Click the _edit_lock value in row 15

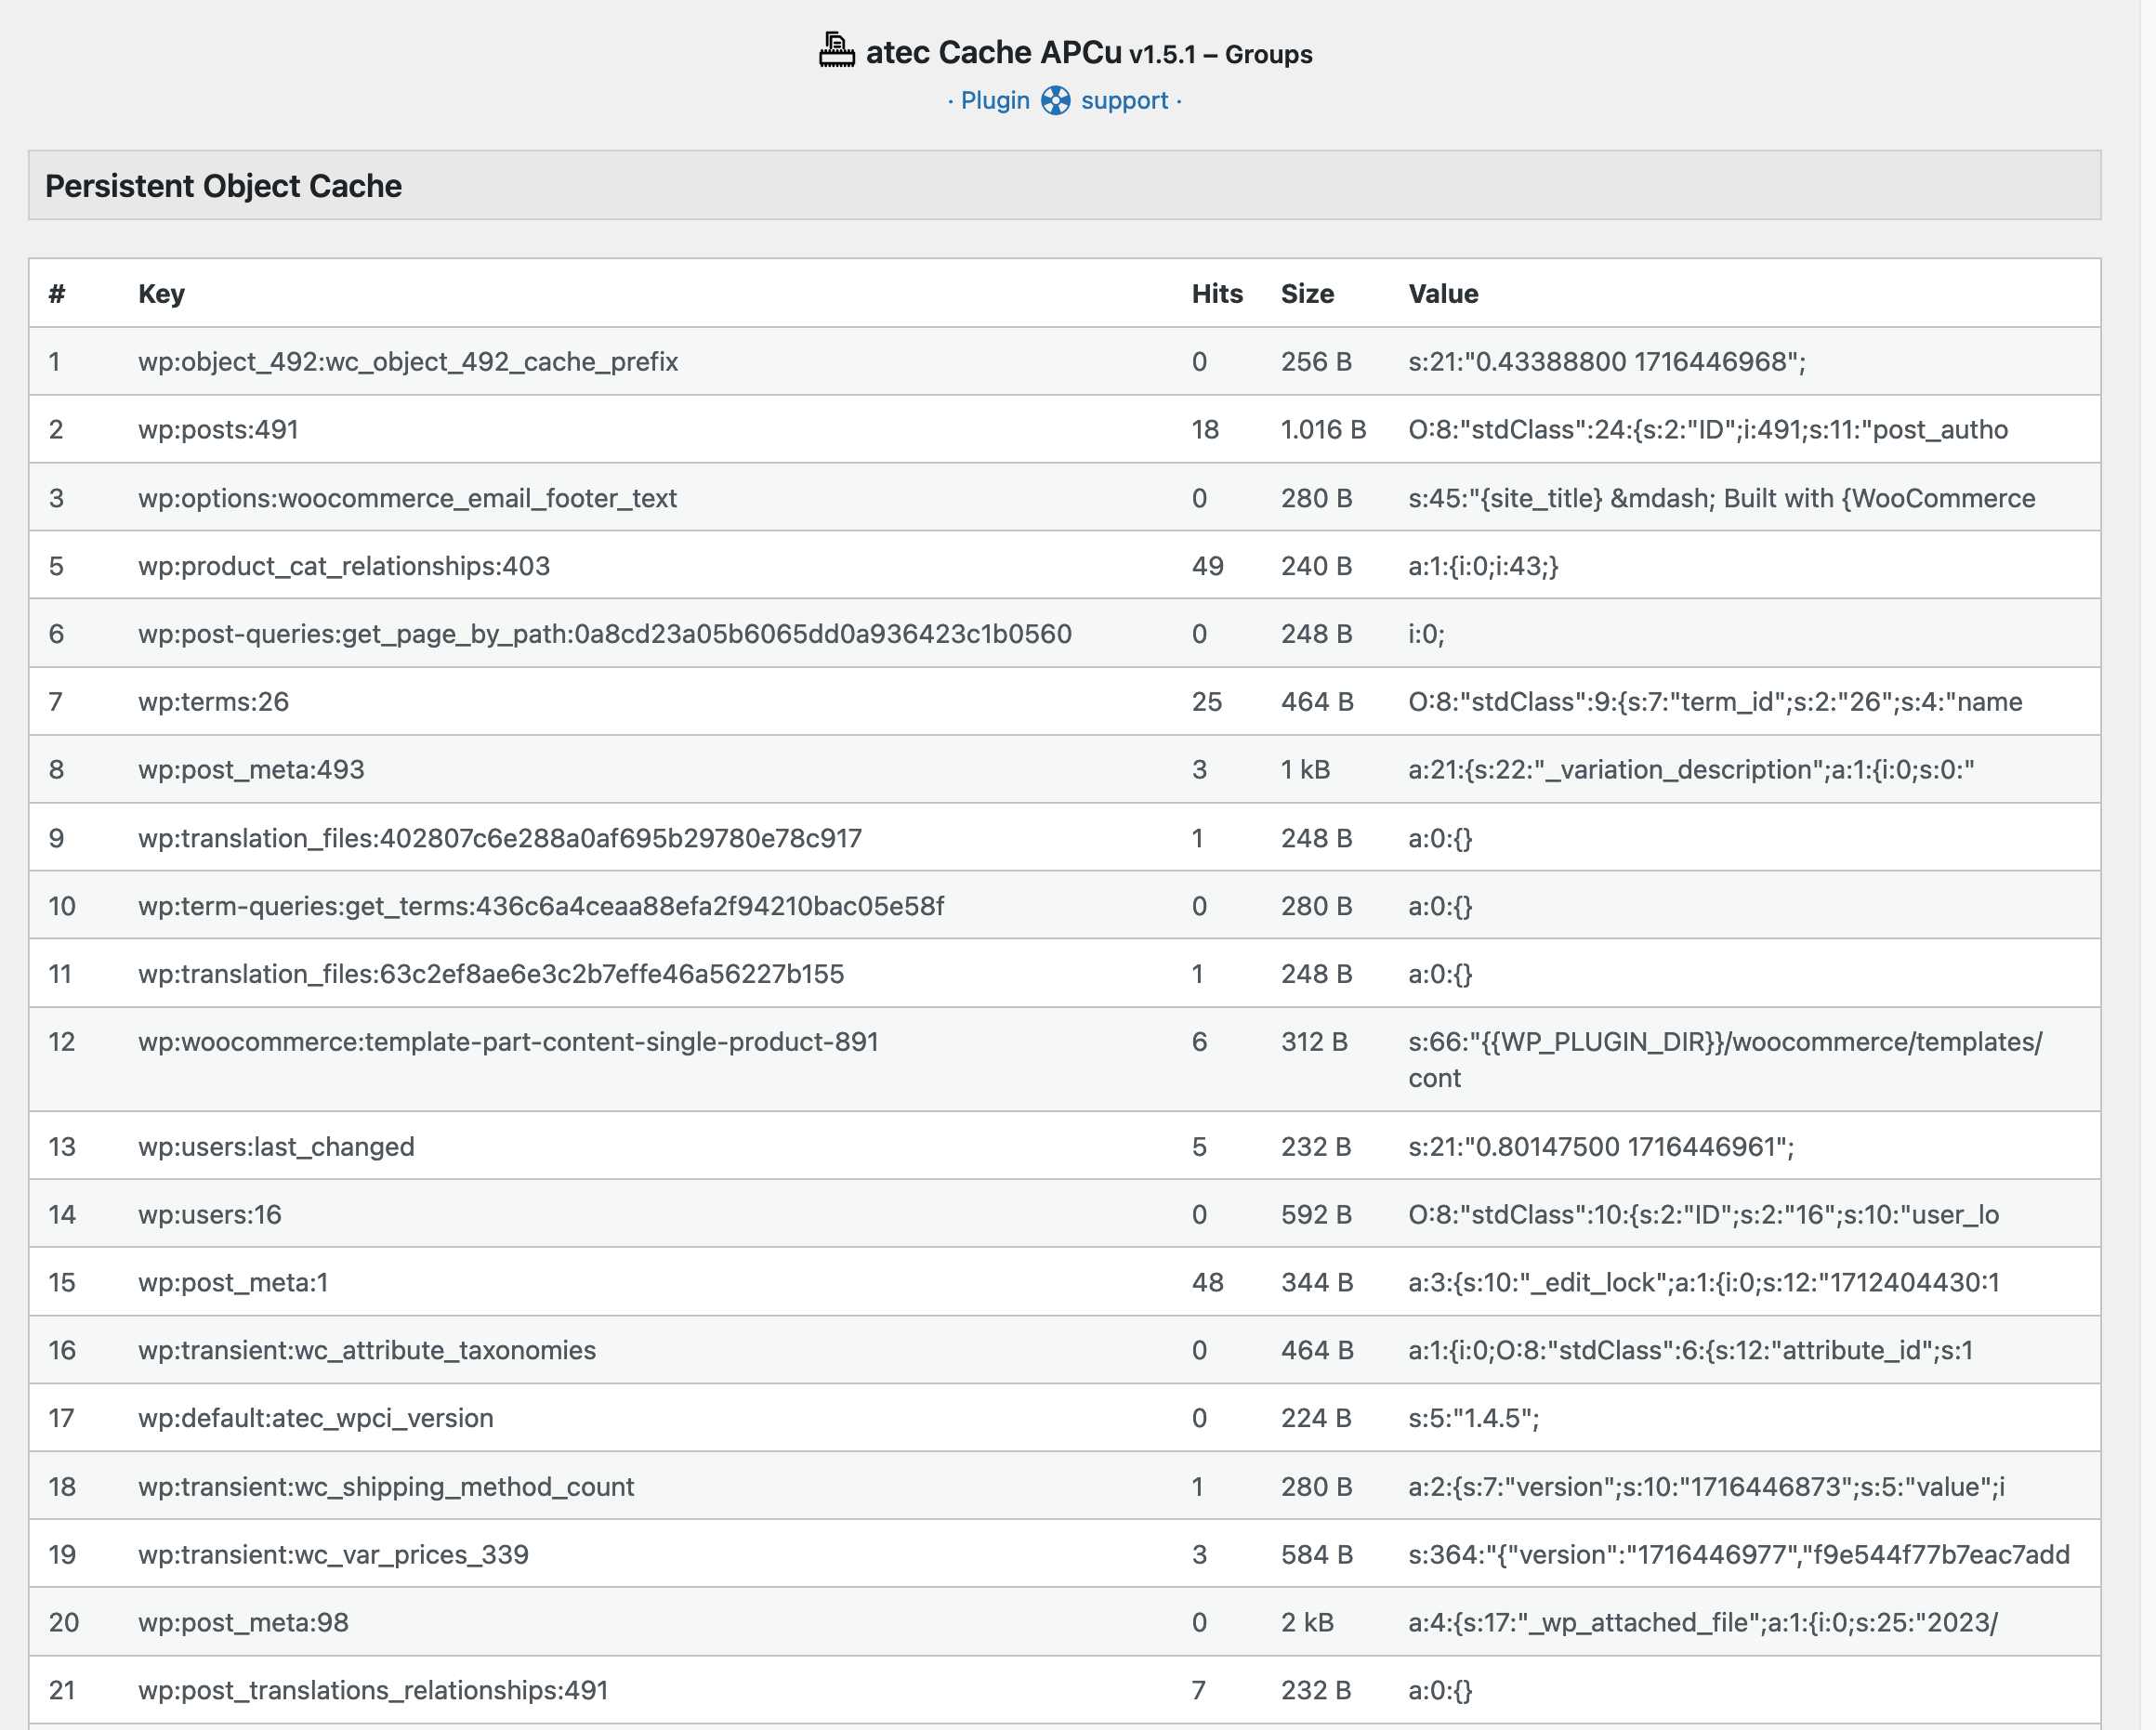[x=1704, y=1283]
